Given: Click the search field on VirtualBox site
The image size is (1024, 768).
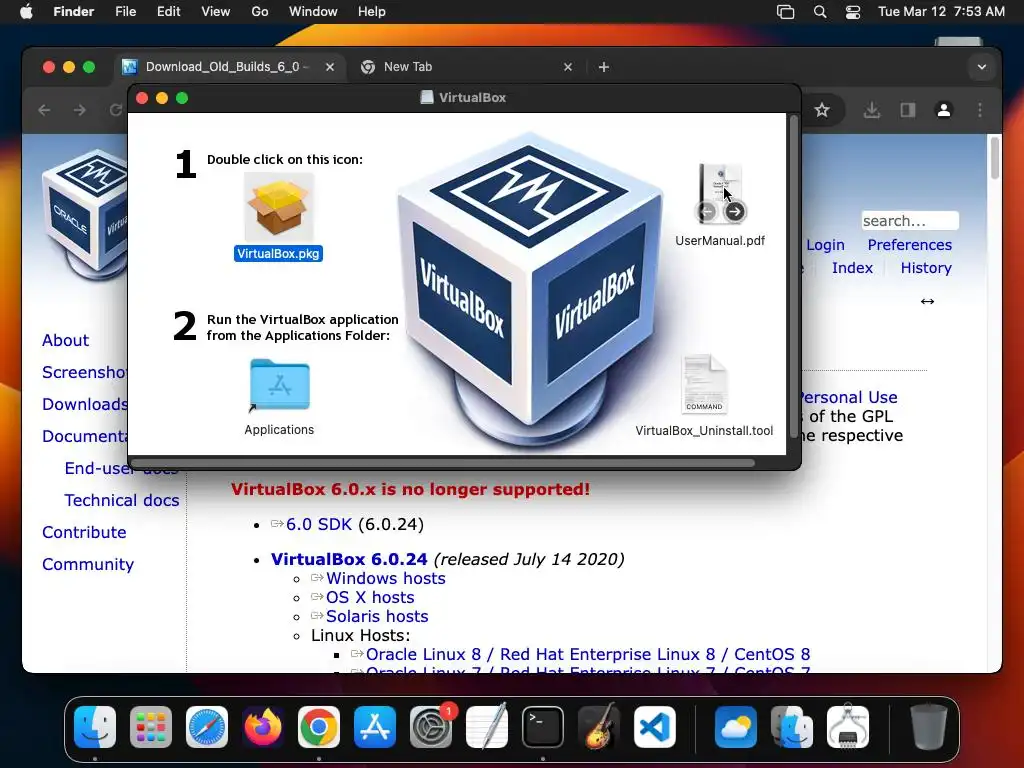Looking at the screenshot, I should [x=910, y=221].
